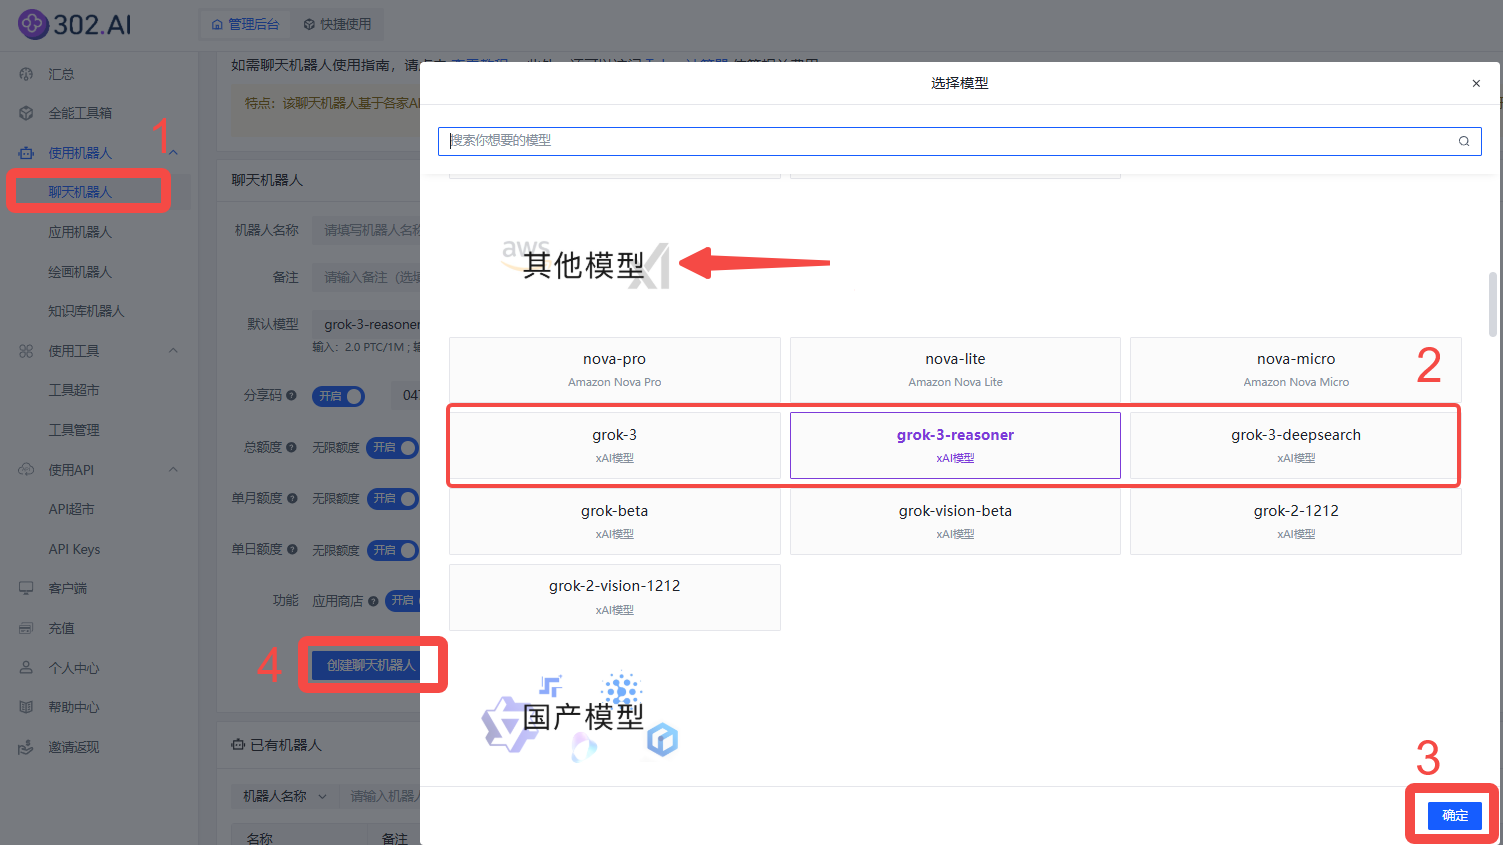The width and height of the screenshot is (1503, 845).
Task: Click the 请输入机器人 search field
Action: click(380, 796)
